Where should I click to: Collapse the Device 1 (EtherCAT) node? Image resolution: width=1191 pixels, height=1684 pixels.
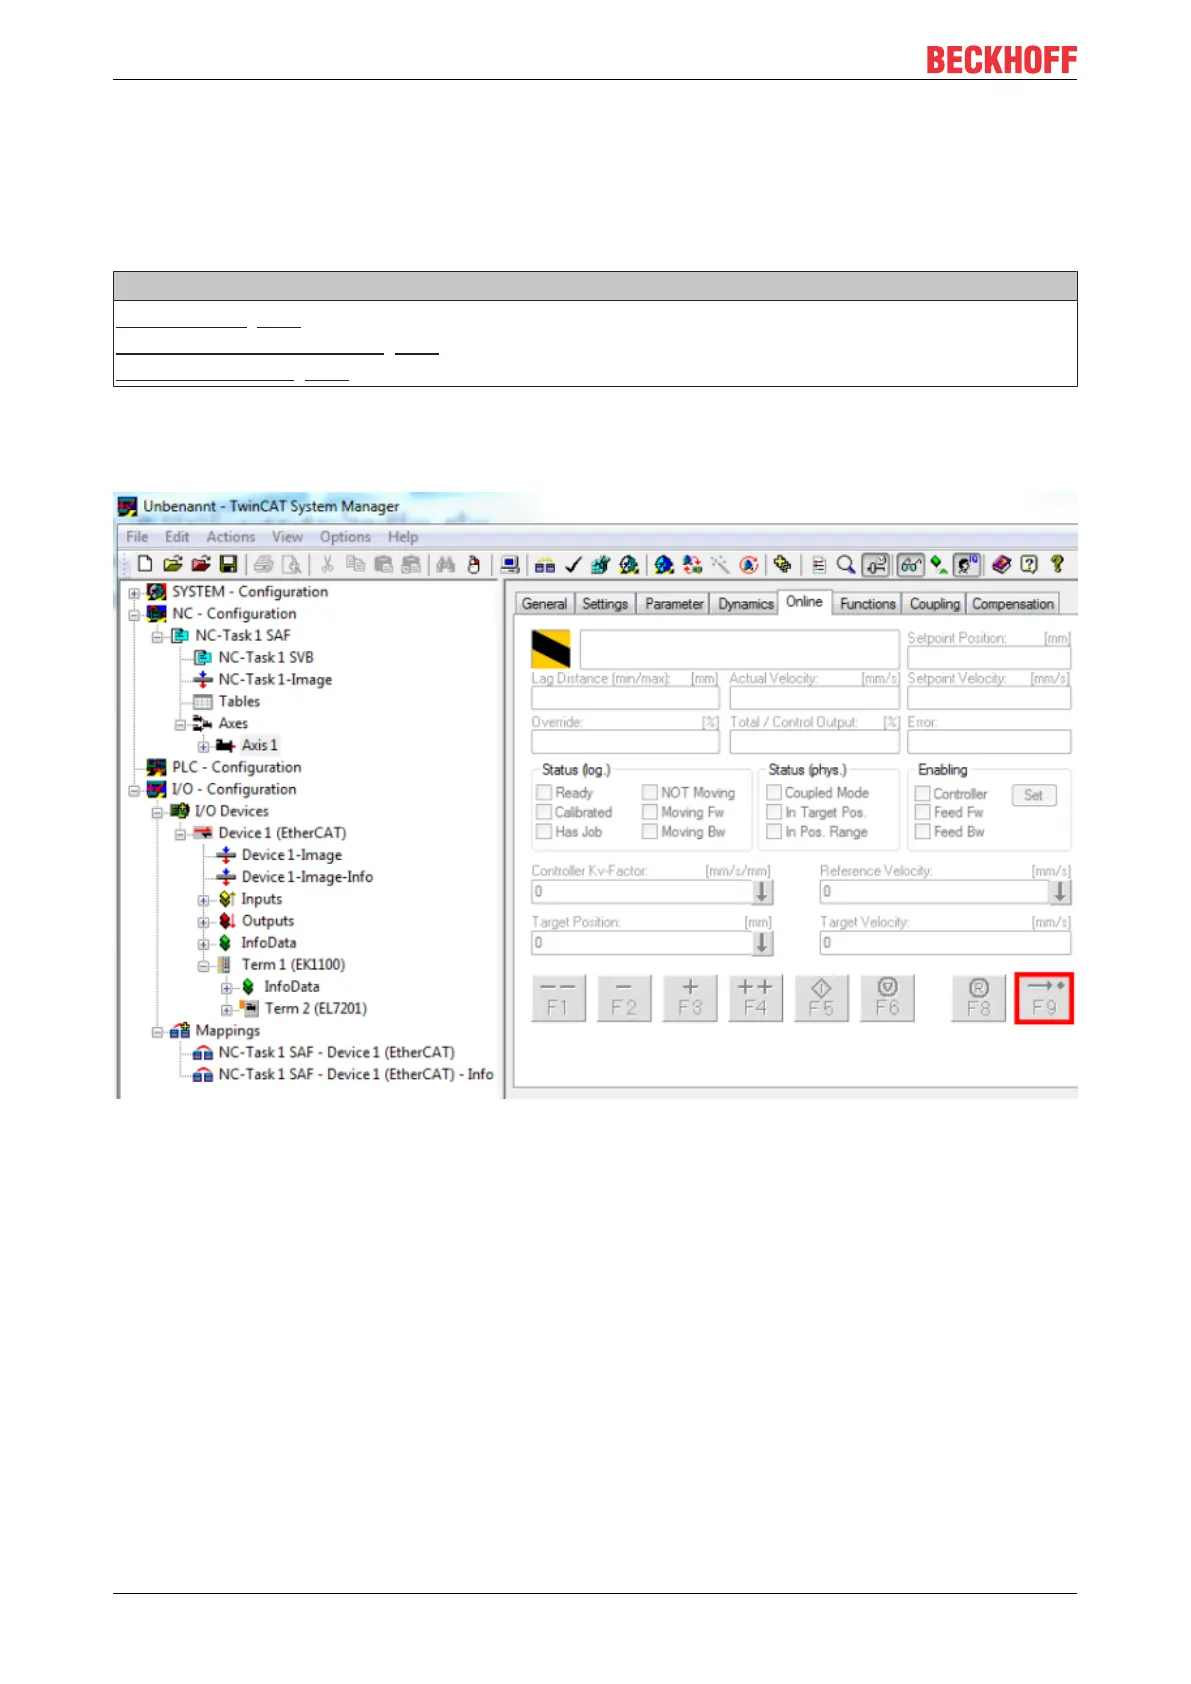point(180,834)
